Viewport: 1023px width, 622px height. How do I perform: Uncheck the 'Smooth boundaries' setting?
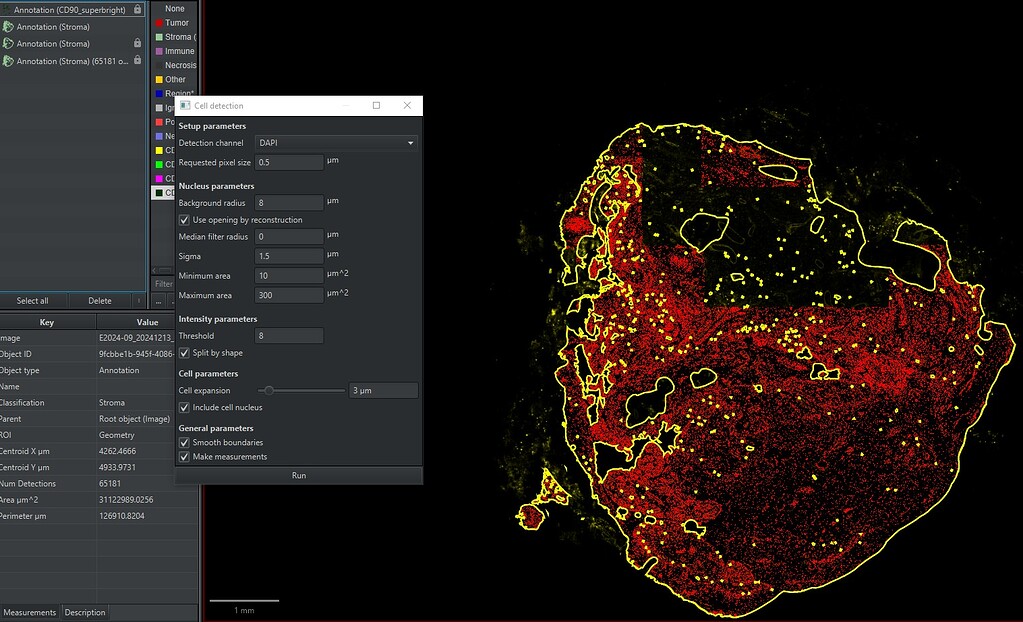[182, 442]
